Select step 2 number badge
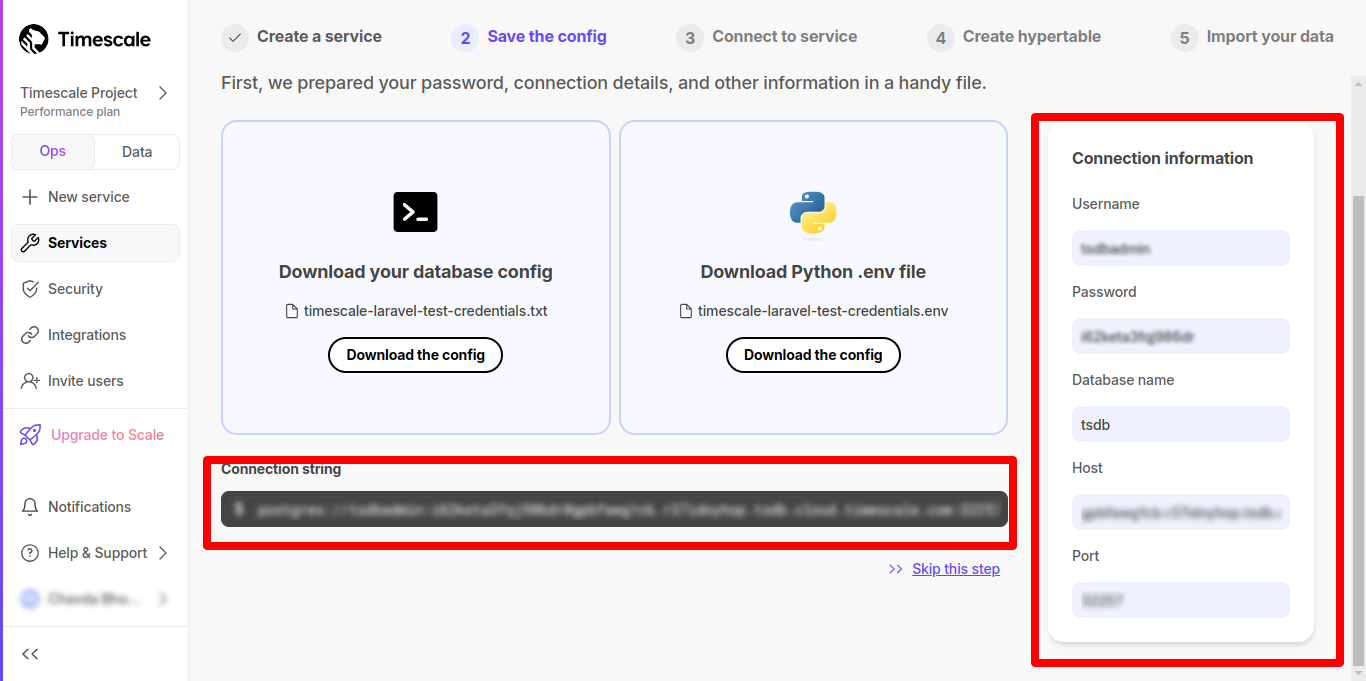The image size is (1366, 681). [x=465, y=38]
